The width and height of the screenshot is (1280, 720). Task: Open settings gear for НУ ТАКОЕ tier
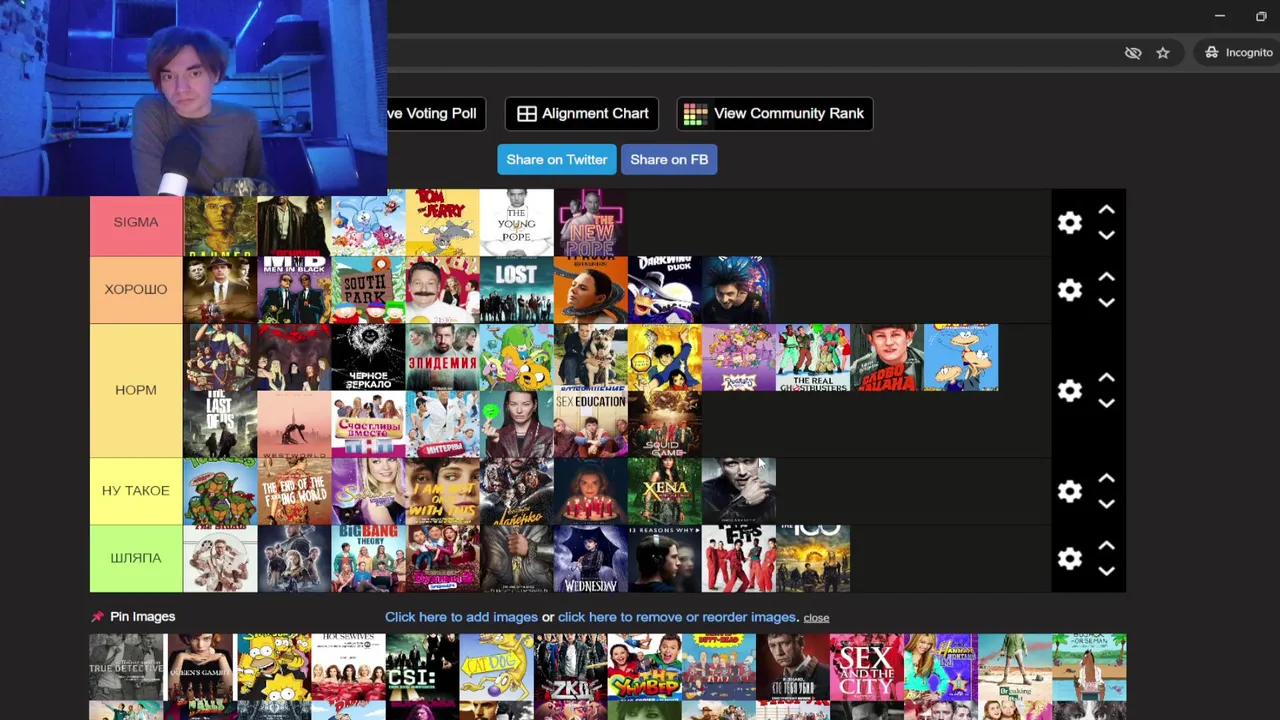(1070, 491)
